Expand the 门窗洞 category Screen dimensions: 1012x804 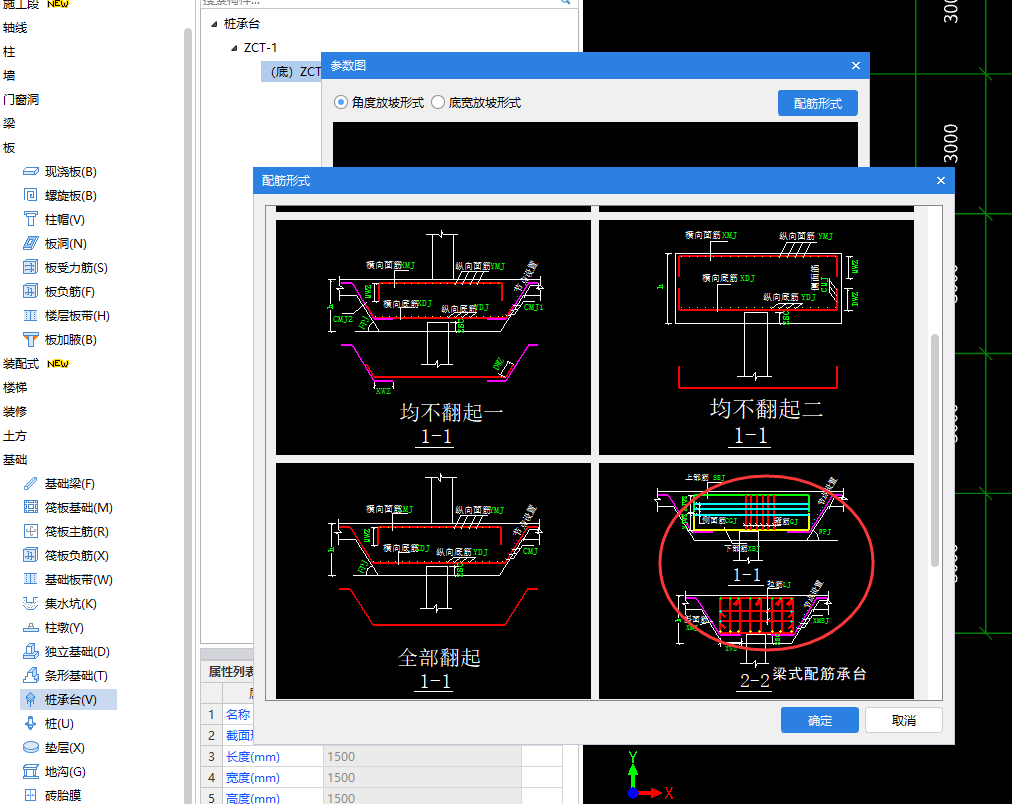21,99
